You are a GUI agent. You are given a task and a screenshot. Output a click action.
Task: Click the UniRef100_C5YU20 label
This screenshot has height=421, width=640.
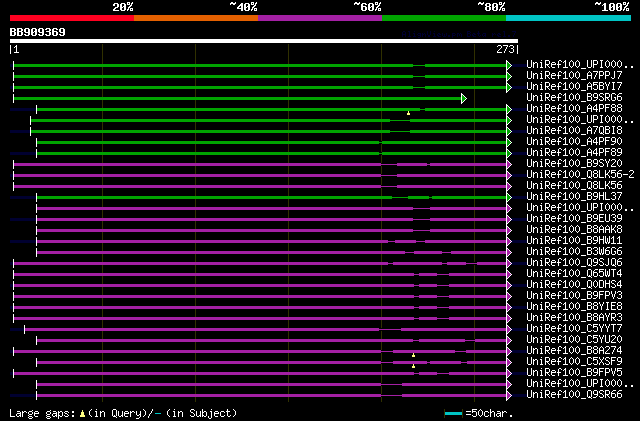click(x=574, y=340)
